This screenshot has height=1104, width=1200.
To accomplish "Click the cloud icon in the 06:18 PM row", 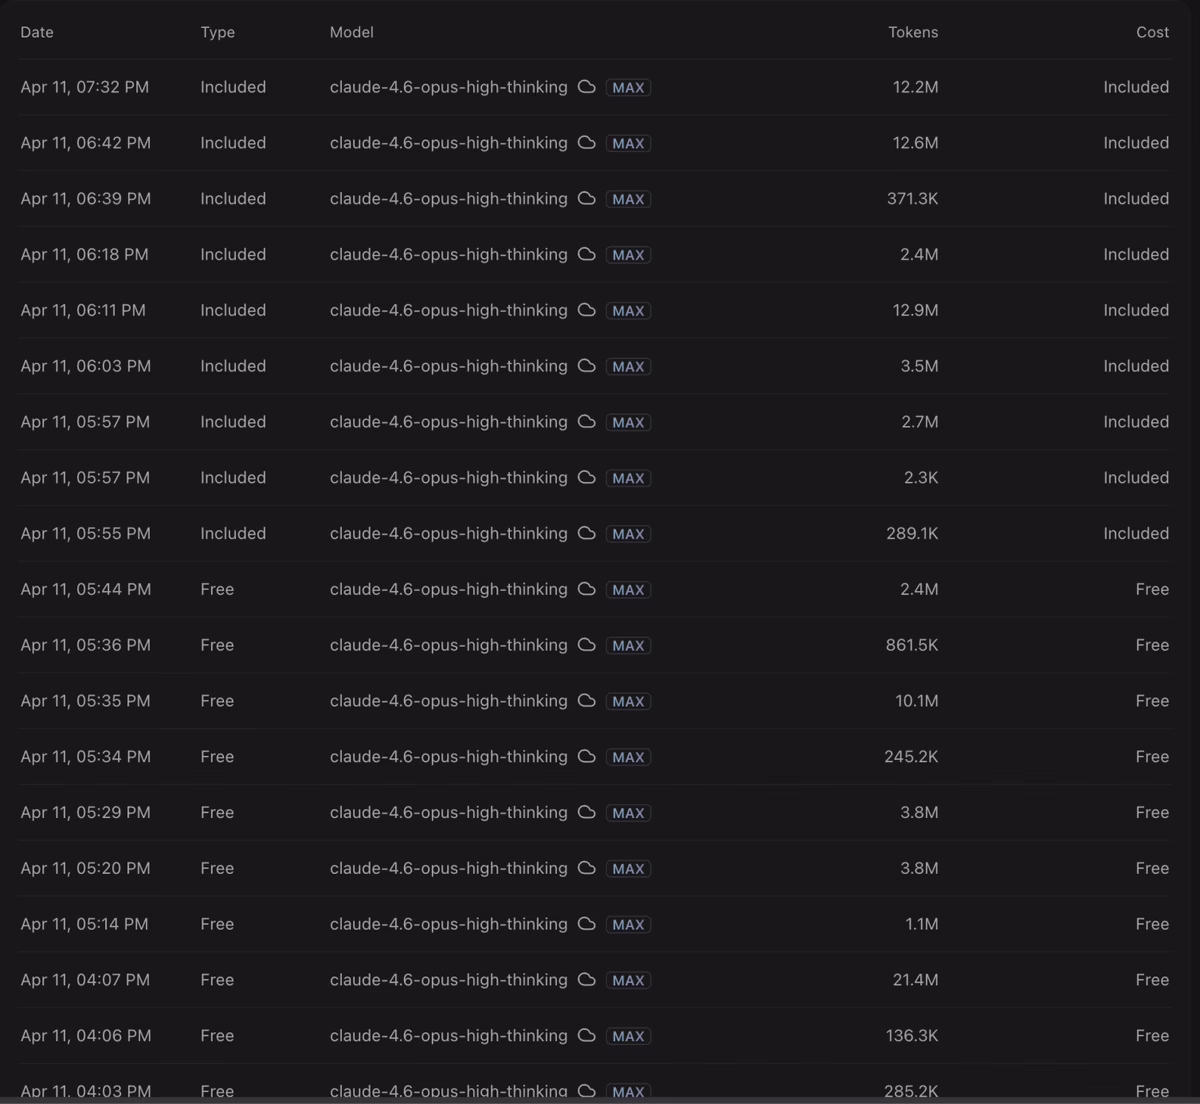I will (x=587, y=255).
